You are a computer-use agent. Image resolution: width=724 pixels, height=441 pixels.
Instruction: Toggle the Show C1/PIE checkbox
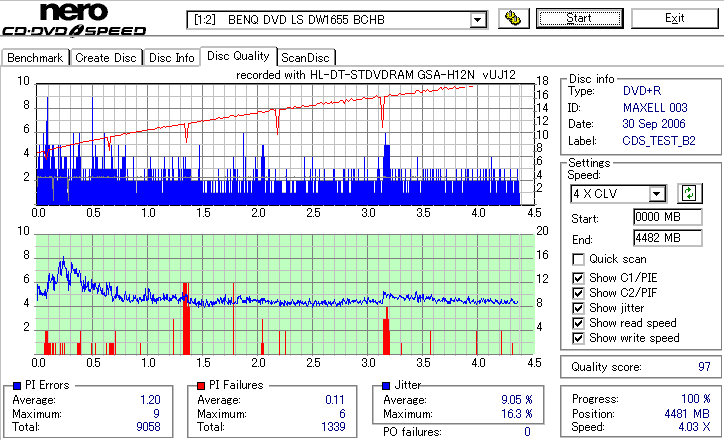click(578, 278)
